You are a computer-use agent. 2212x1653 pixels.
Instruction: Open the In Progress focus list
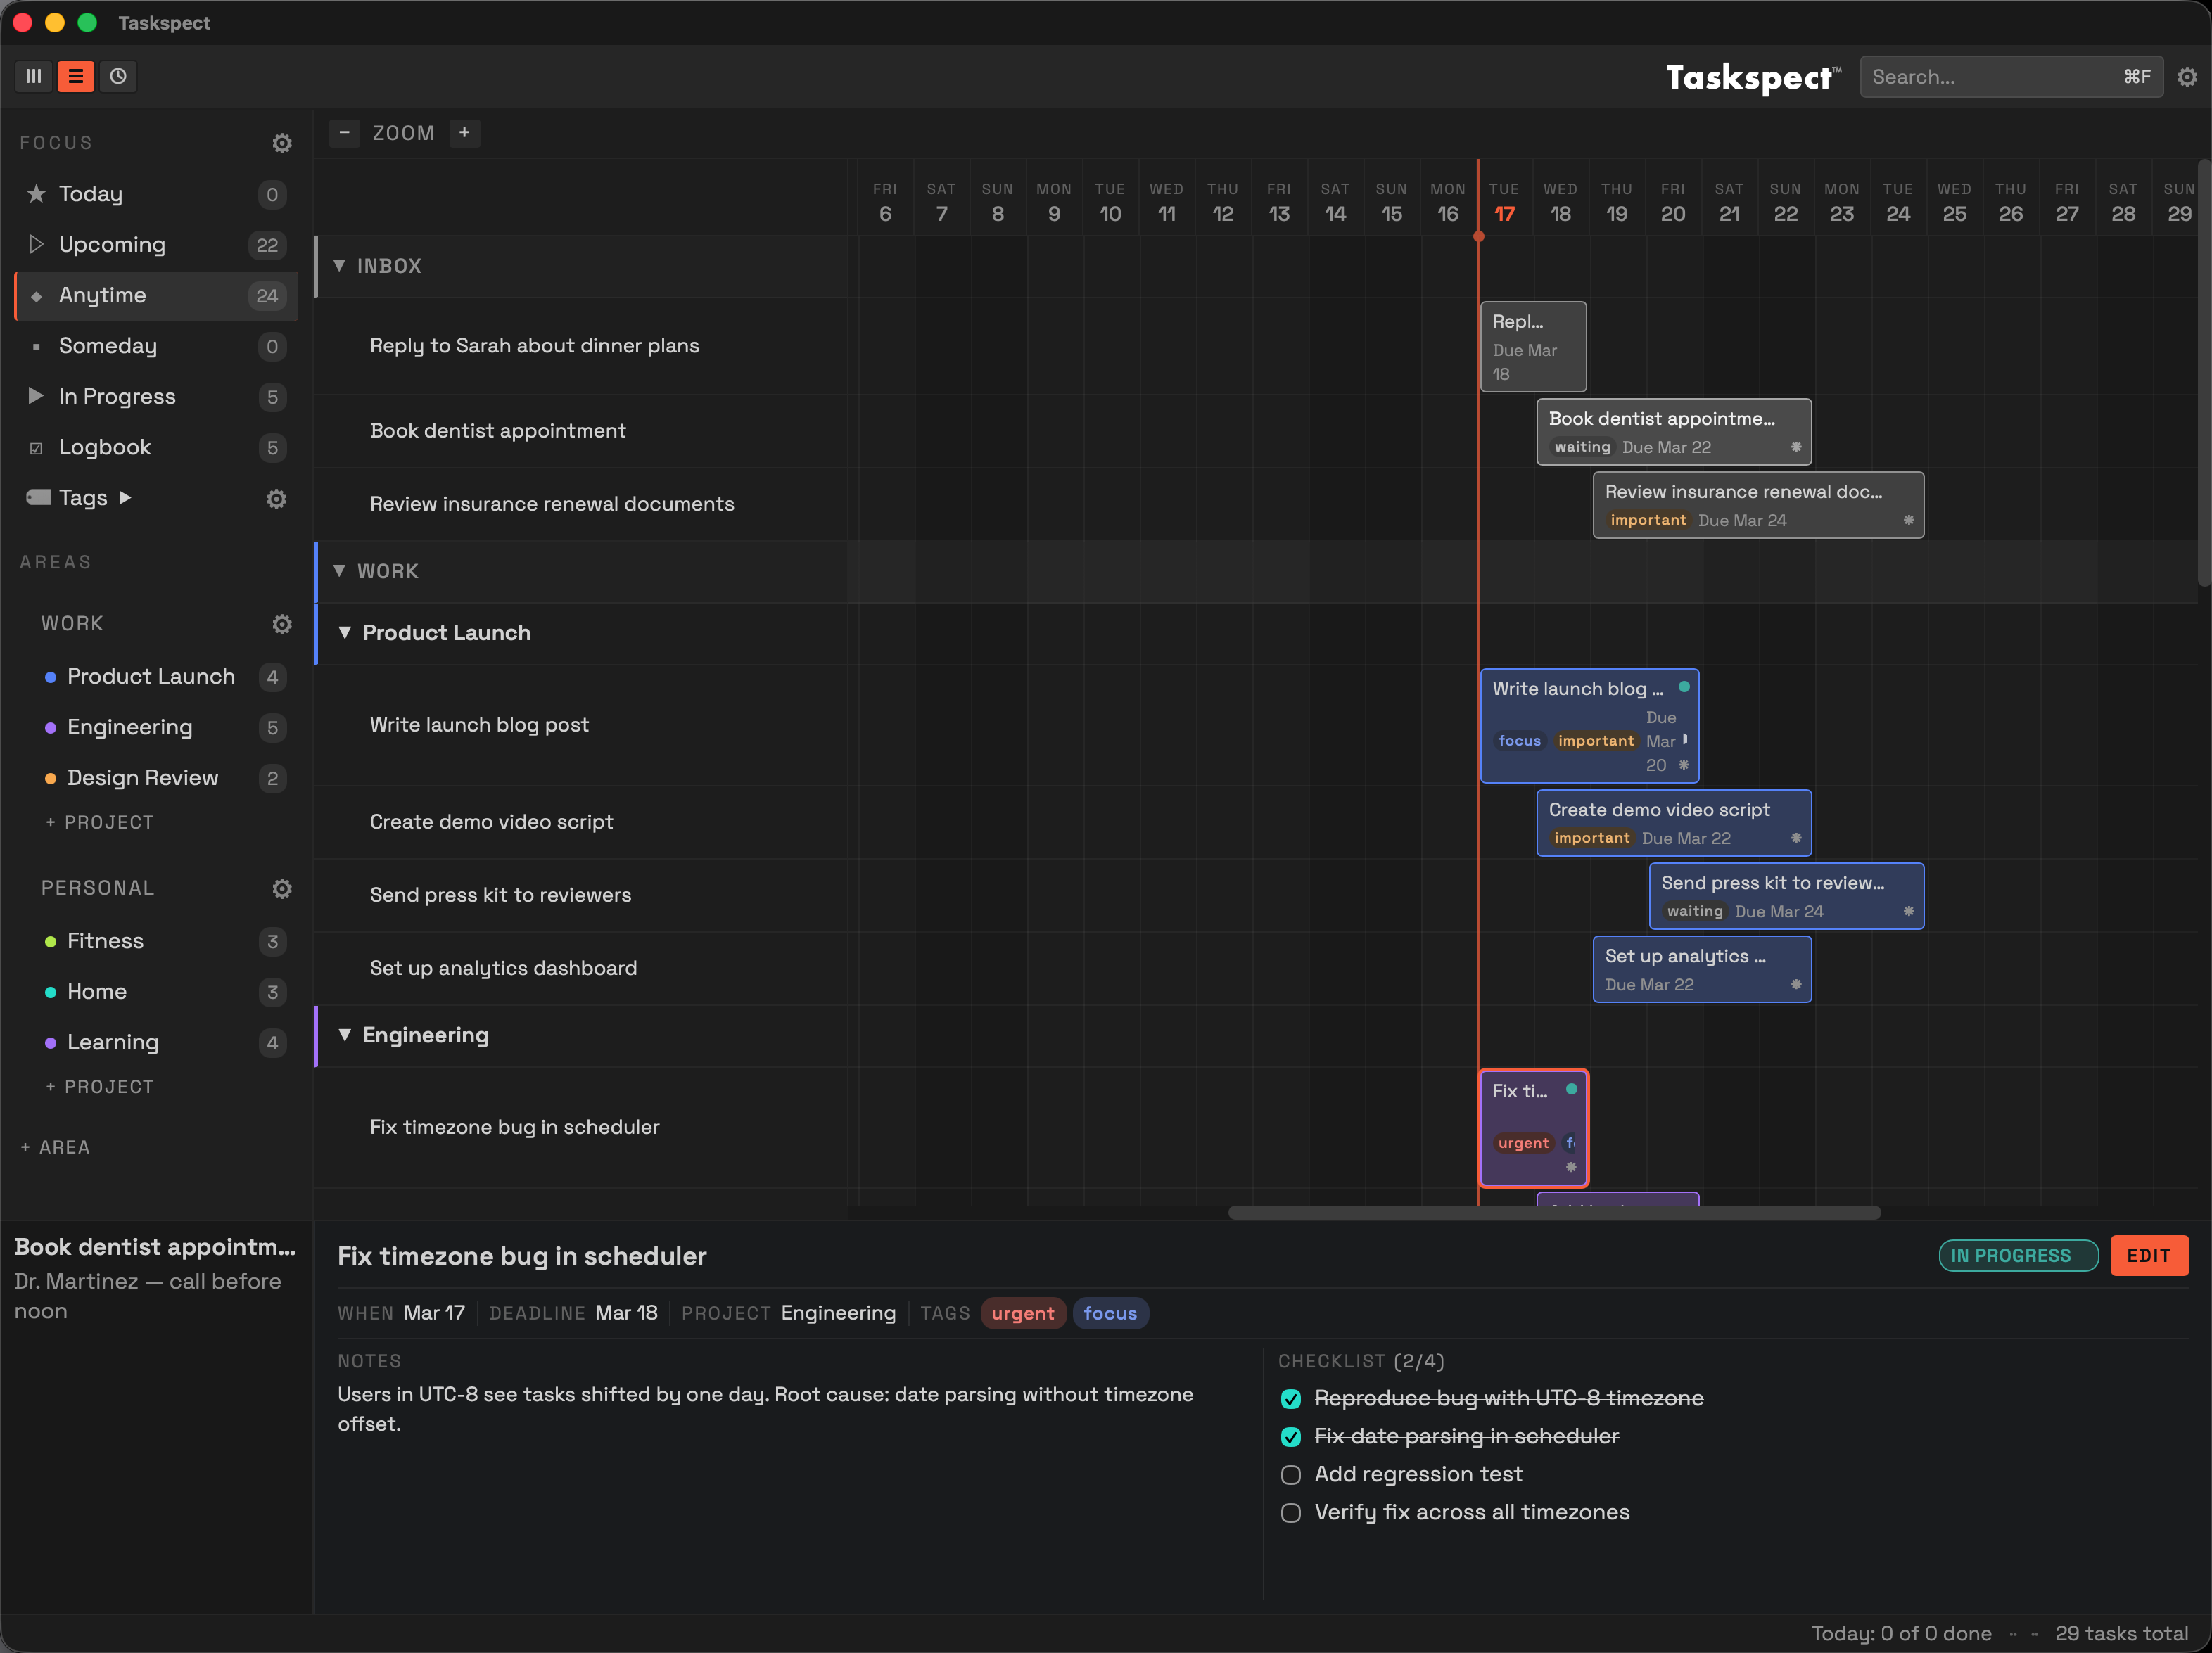[118, 396]
